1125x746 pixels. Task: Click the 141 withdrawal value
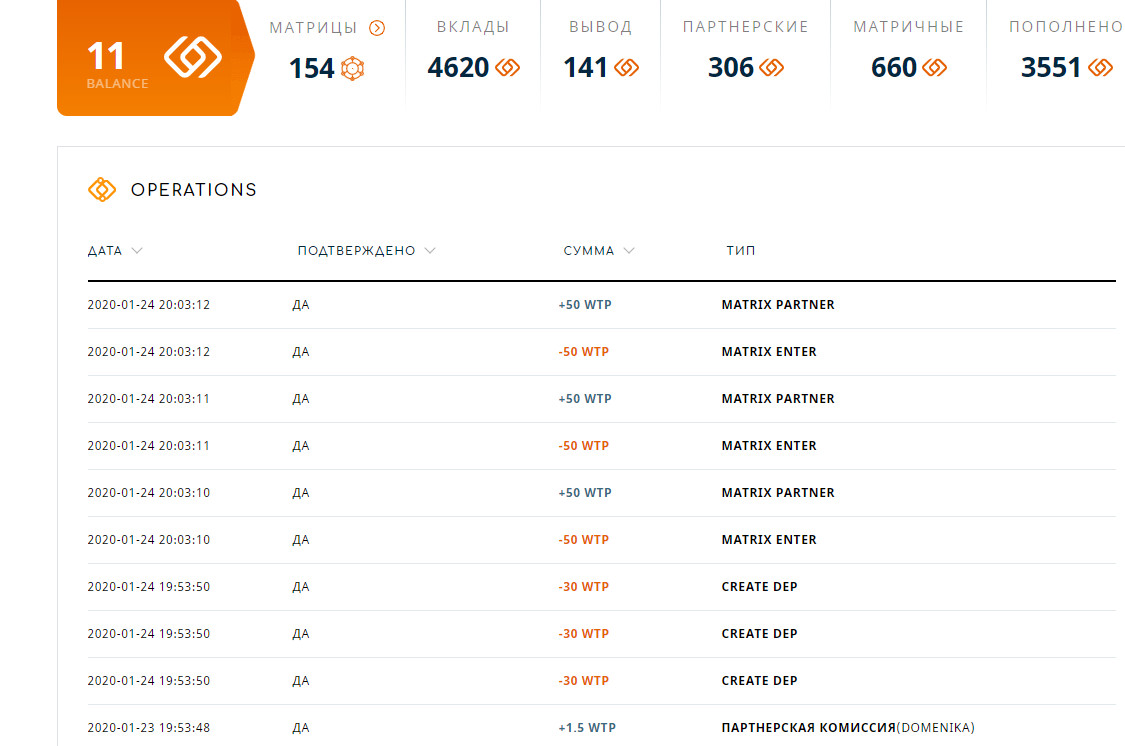[585, 67]
